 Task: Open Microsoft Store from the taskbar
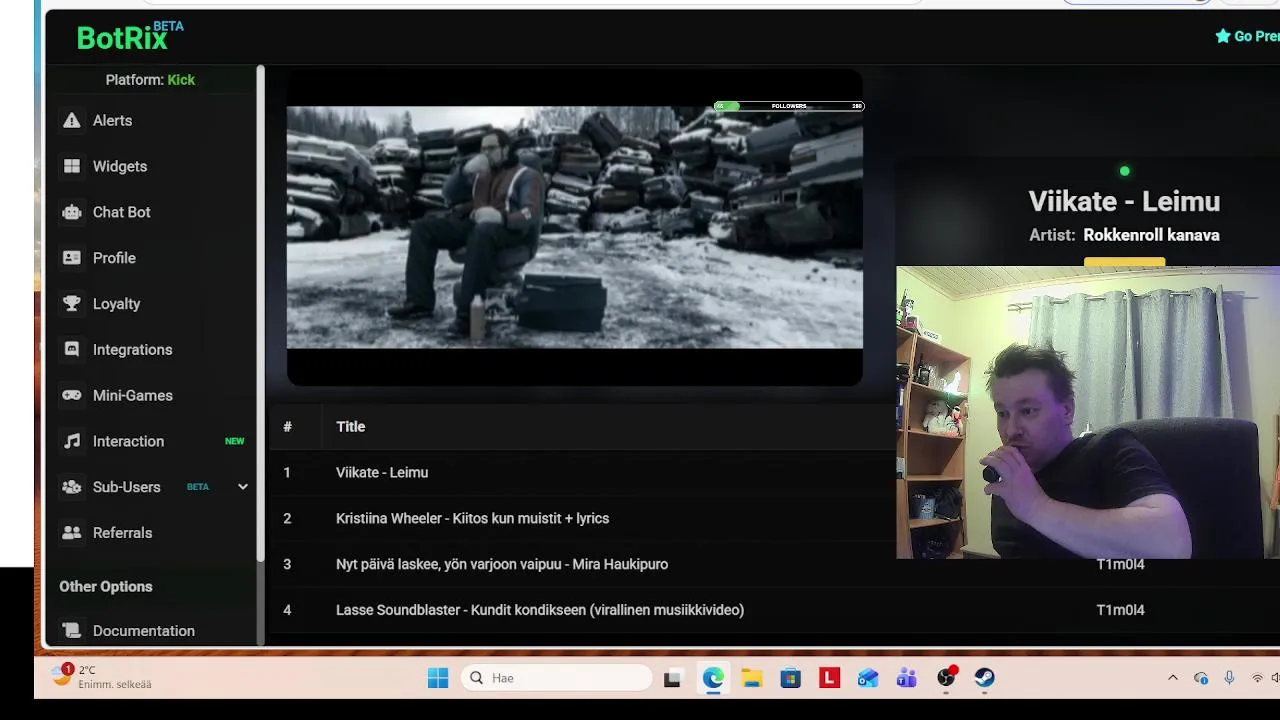pyautogui.click(x=791, y=678)
